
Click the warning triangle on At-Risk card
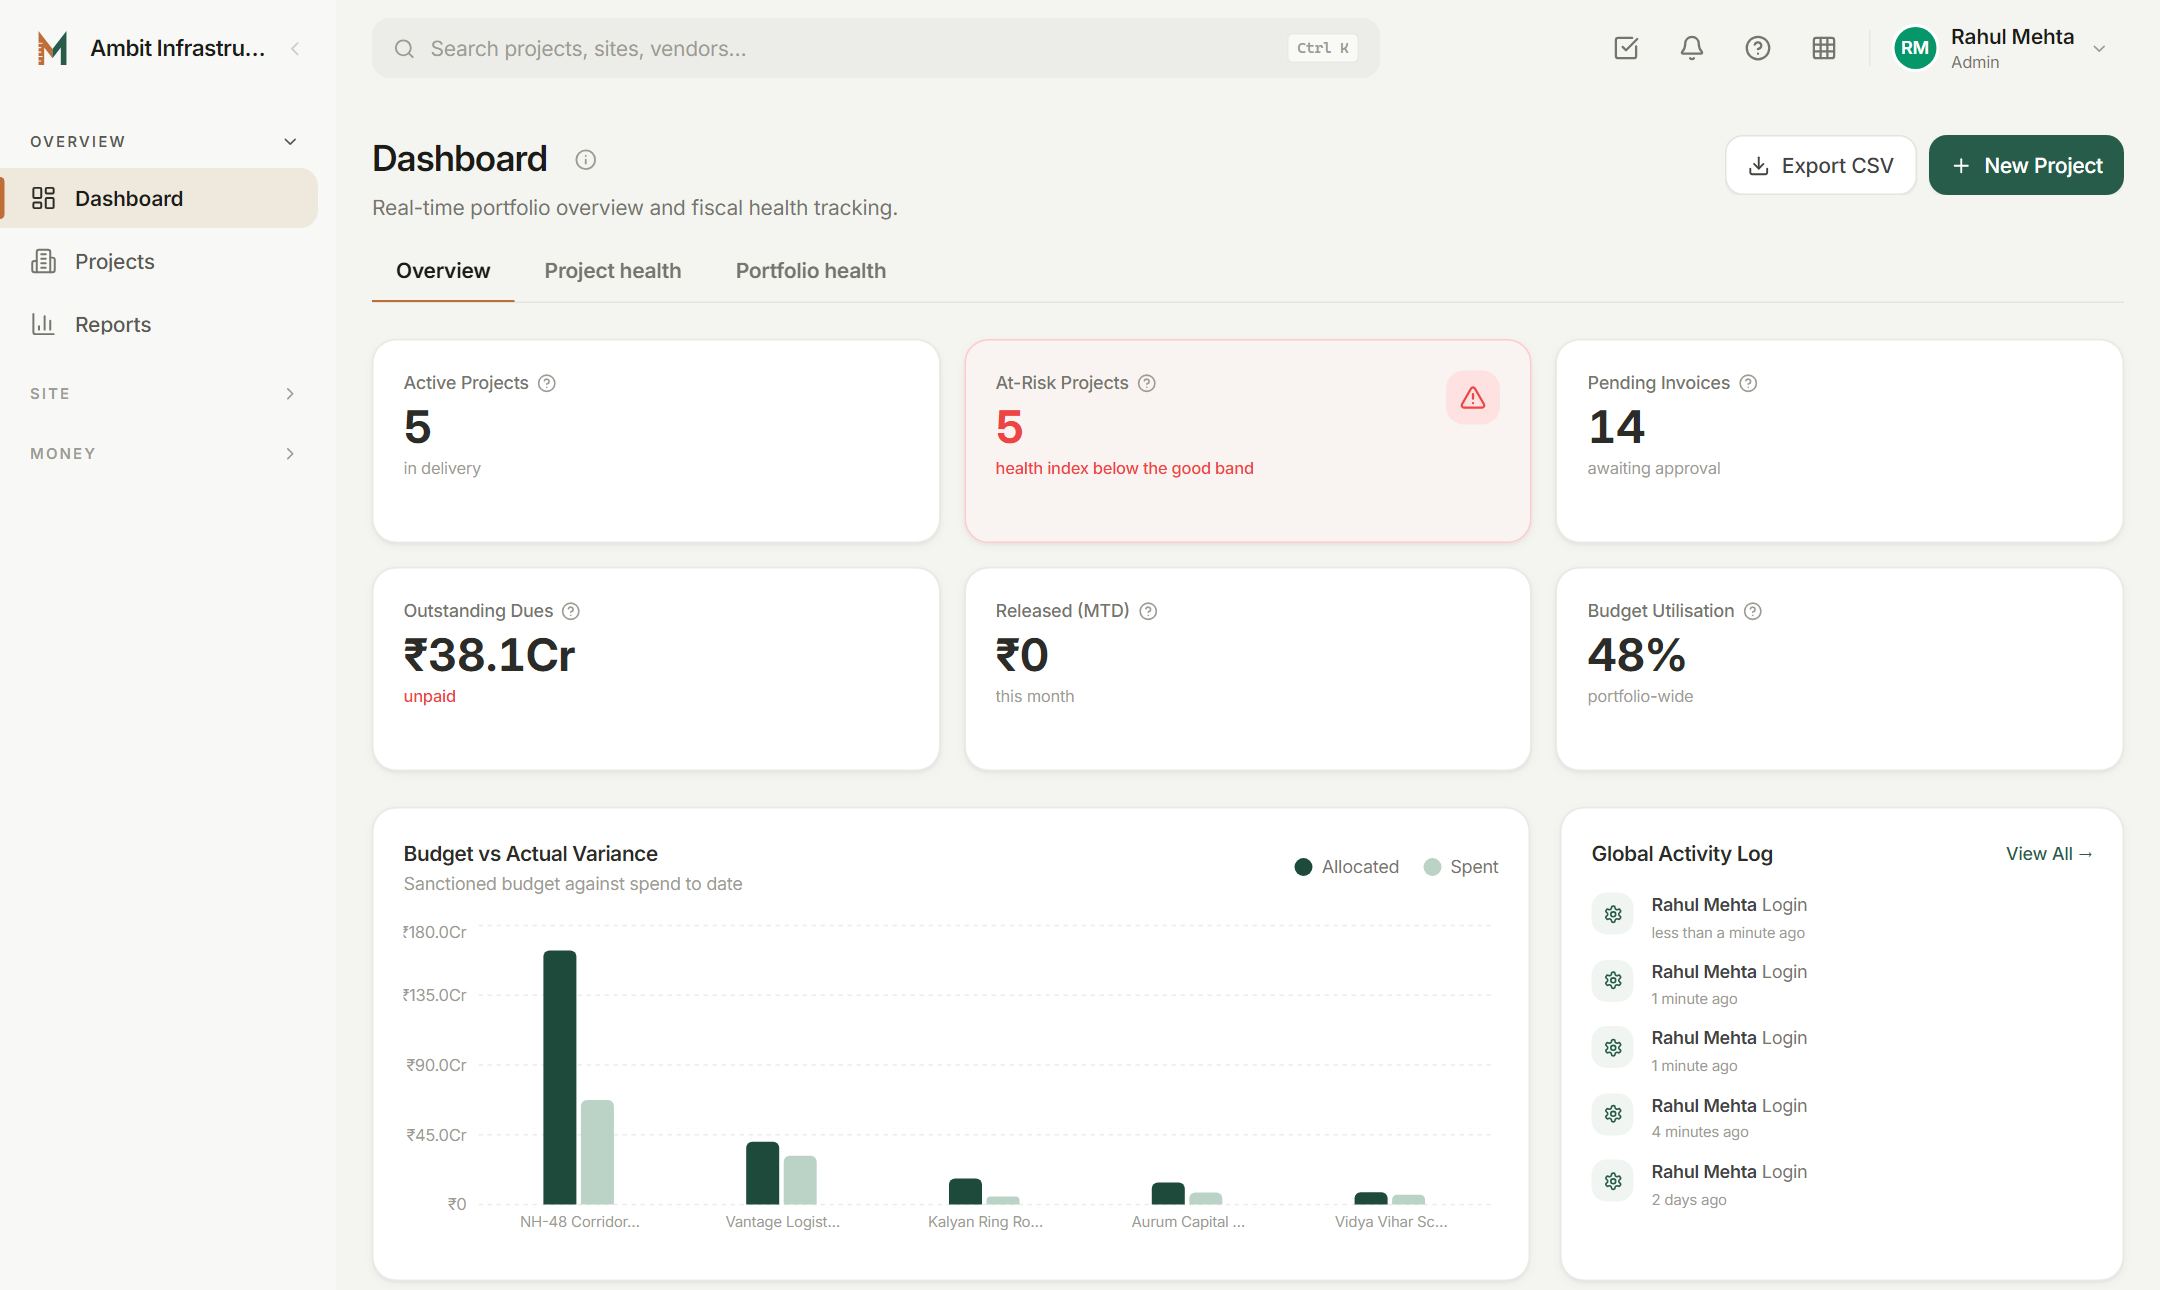tap(1473, 398)
